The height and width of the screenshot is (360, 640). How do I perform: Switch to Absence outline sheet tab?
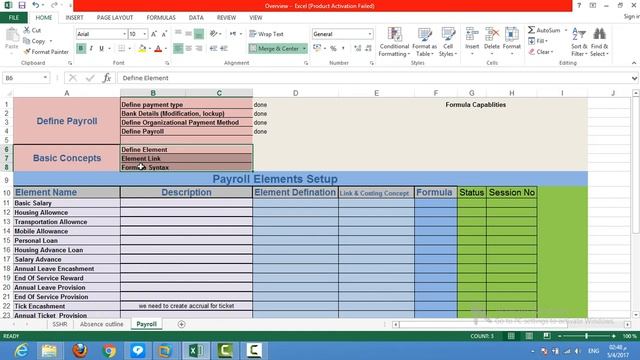pyautogui.click(x=101, y=324)
